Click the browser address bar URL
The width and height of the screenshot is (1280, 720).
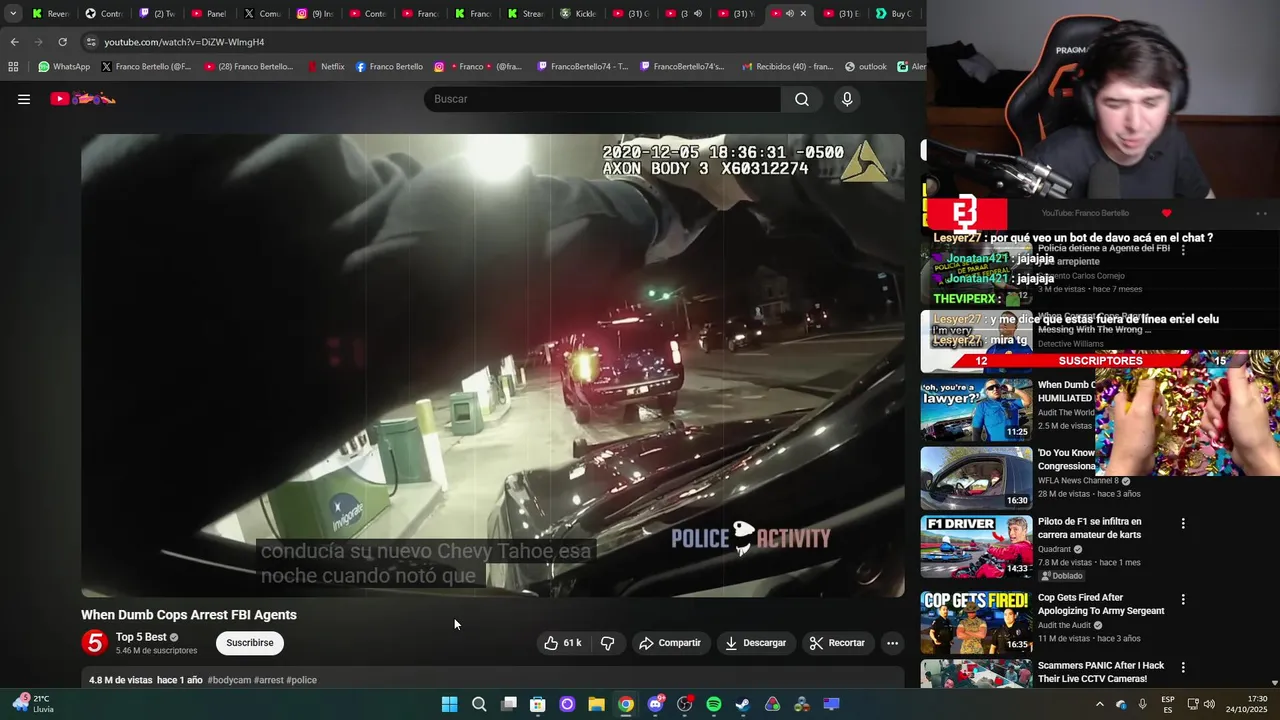click(185, 42)
